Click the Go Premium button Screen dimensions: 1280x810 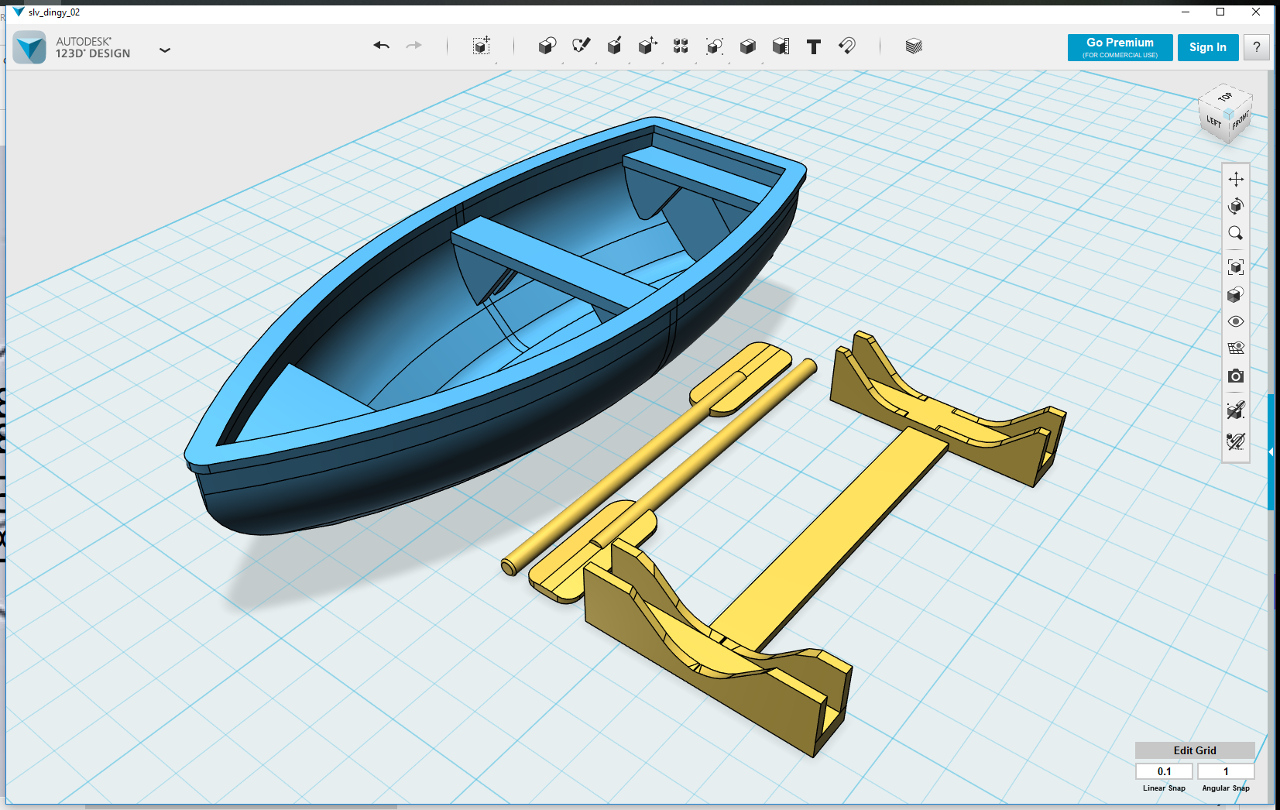1119,47
